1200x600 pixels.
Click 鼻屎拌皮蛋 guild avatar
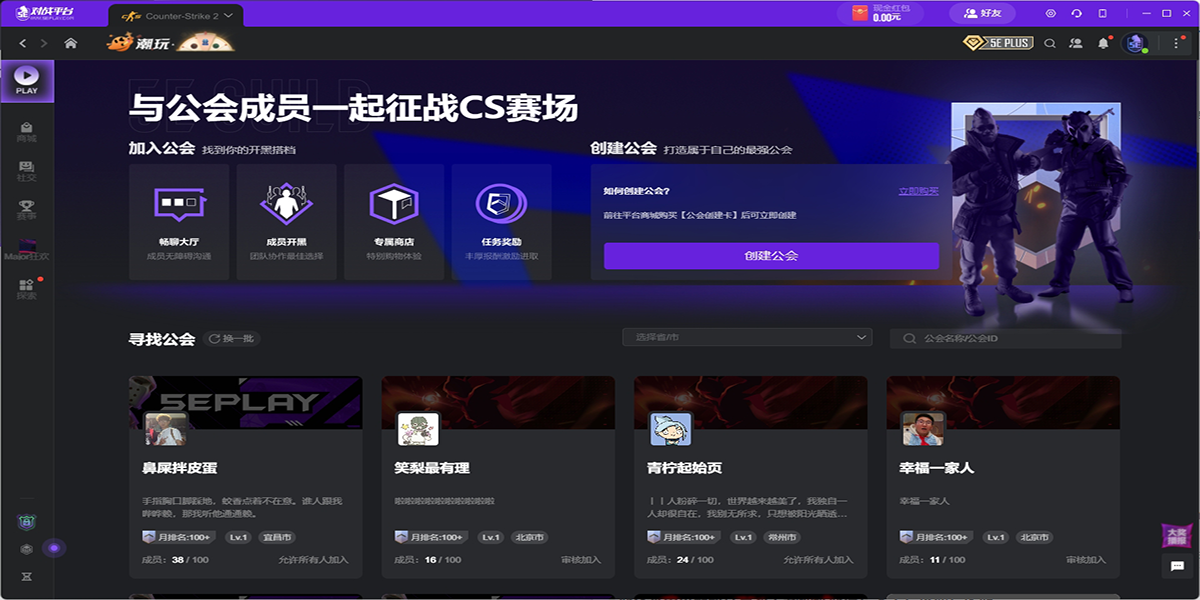coord(165,428)
